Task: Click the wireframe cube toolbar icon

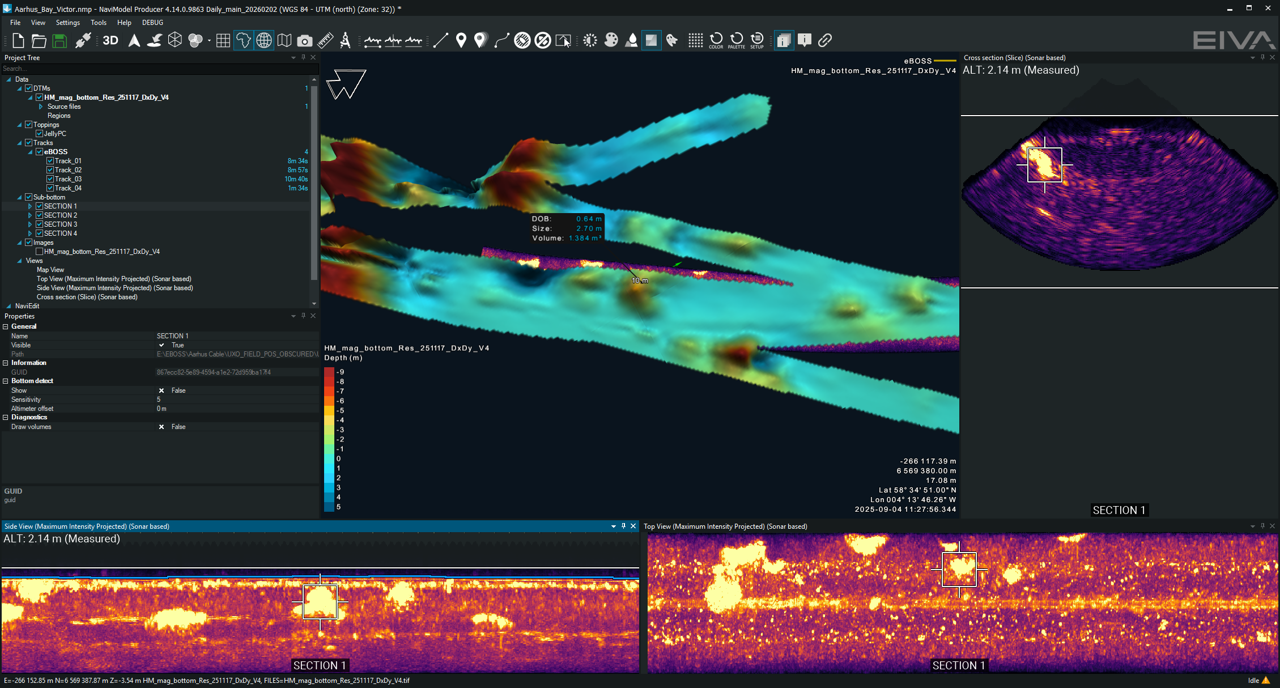Action: pyautogui.click(x=175, y=41)
